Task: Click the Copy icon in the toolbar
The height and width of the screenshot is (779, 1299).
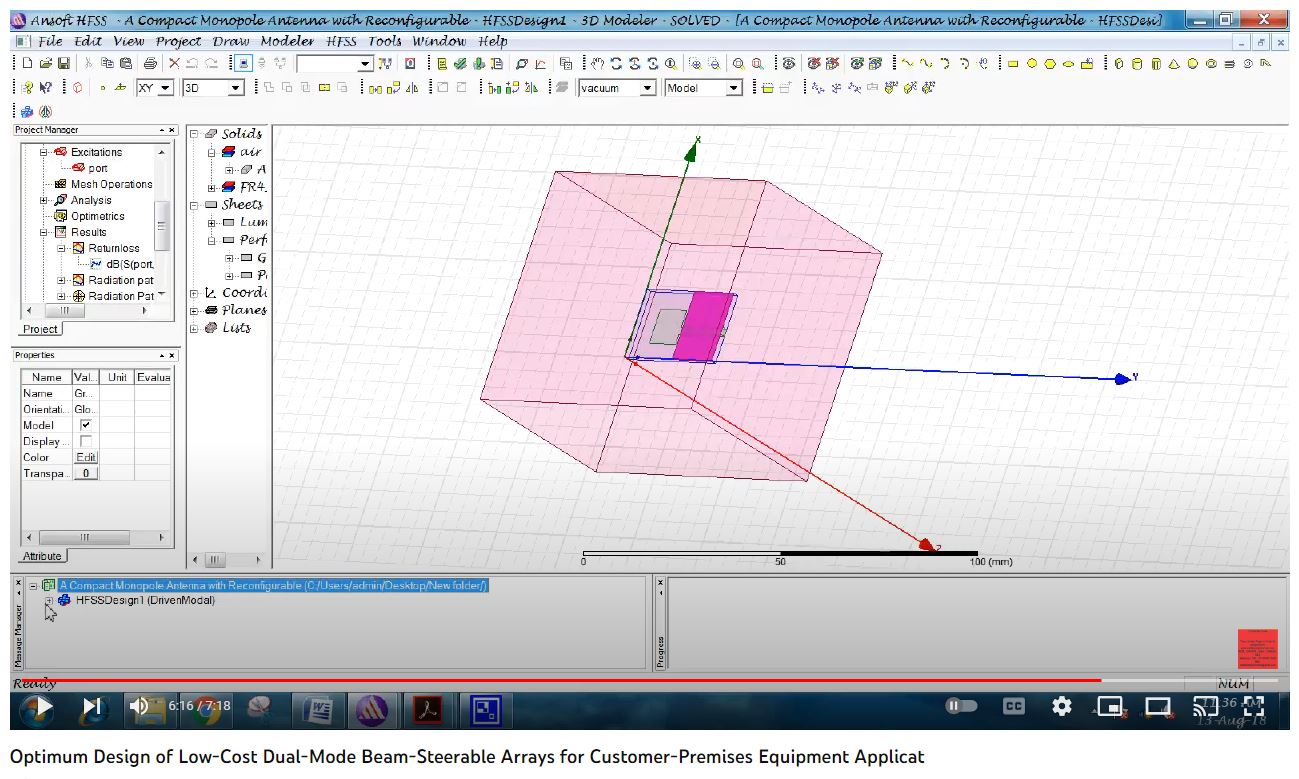Action: 108,64
